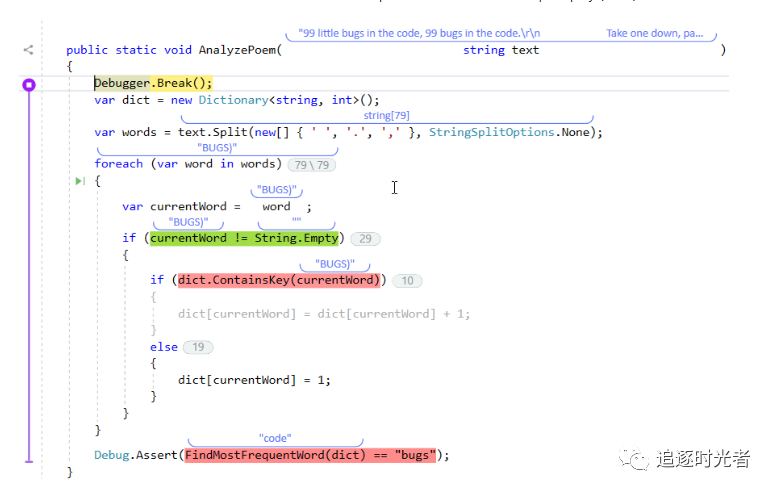Screen dimensions: 775x492
Task: Click the 'Take one down, pa...' hint
Action: pos(654,33)
